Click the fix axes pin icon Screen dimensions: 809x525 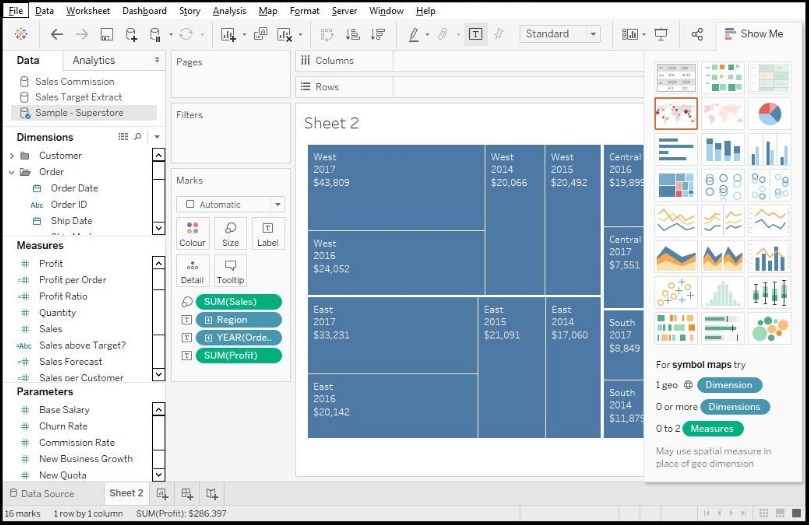click(498, 35)
